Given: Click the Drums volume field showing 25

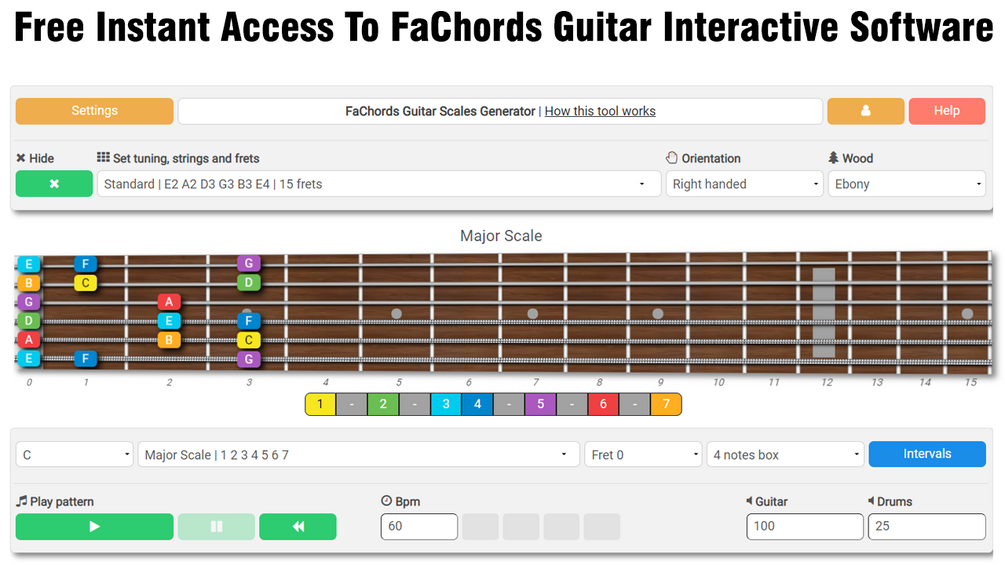Looking at the screenshot, I should pos(927,527).
